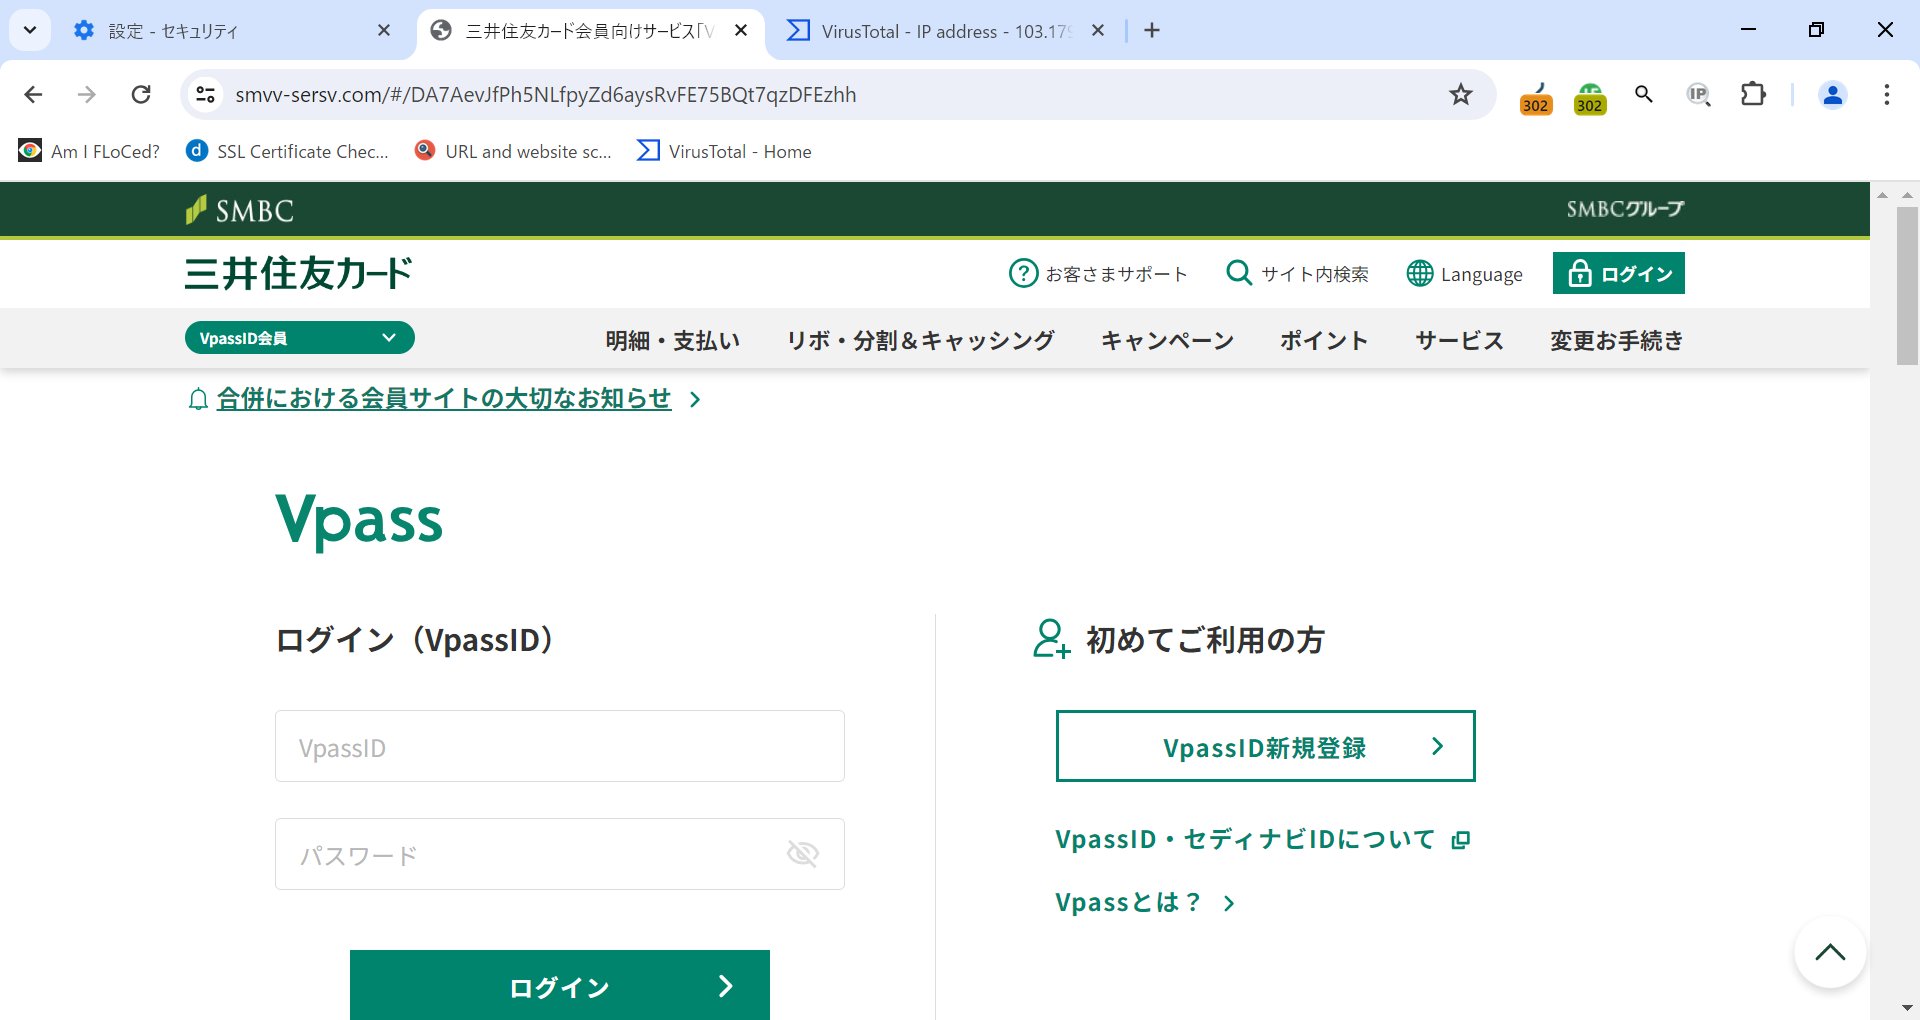Open the Language globe selector
1920x1020 pixels.
point(1464,273)
